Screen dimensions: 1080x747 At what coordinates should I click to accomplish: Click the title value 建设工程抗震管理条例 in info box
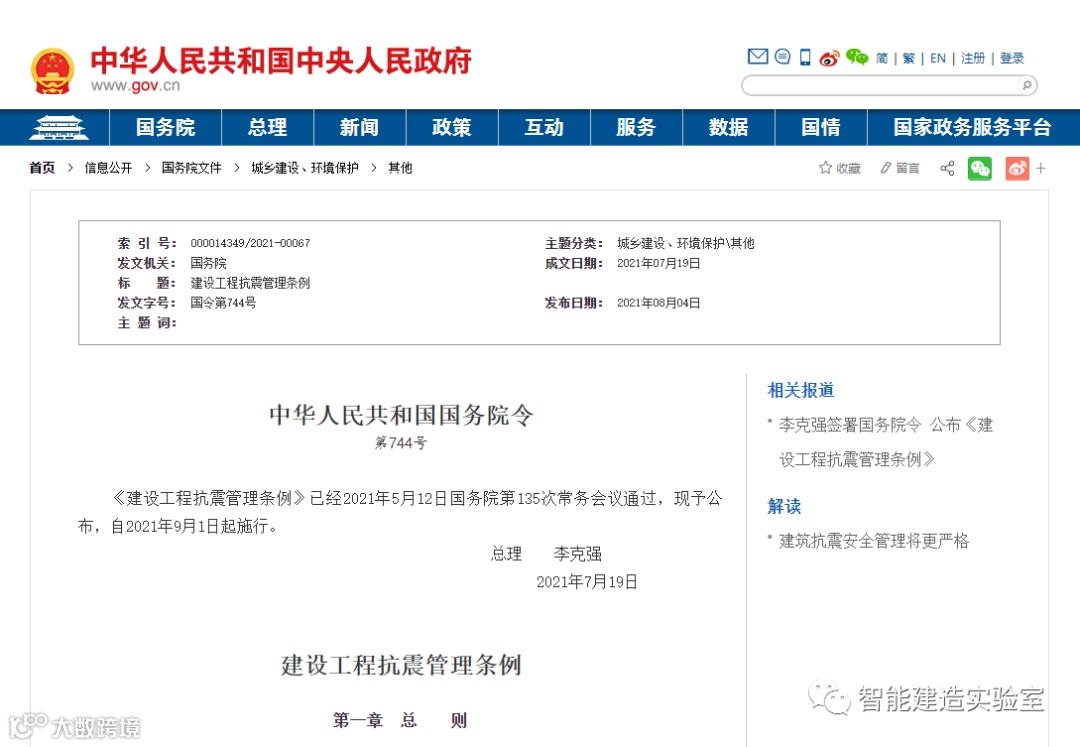(x=250, y=283)
